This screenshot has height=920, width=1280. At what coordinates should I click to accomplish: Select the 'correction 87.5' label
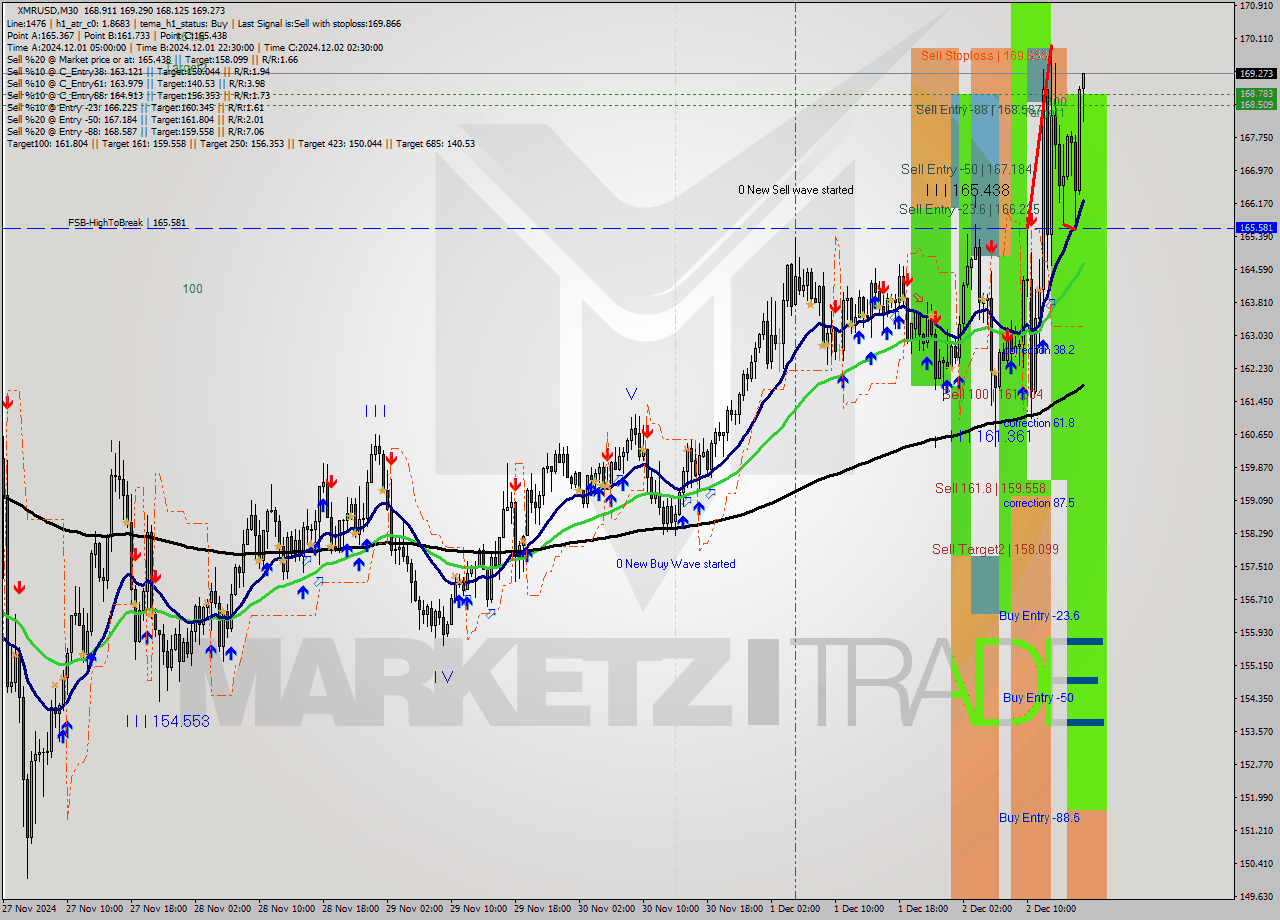[1039, 503]
